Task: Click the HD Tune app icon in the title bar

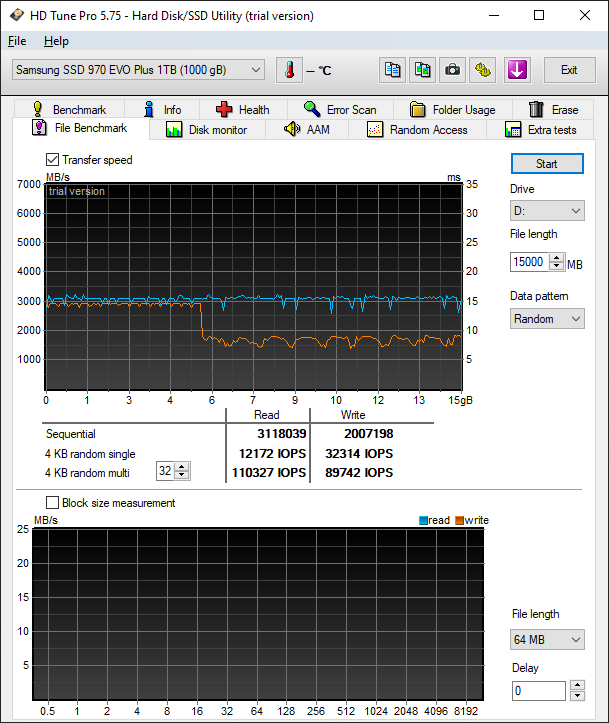Action: point(17,15)
